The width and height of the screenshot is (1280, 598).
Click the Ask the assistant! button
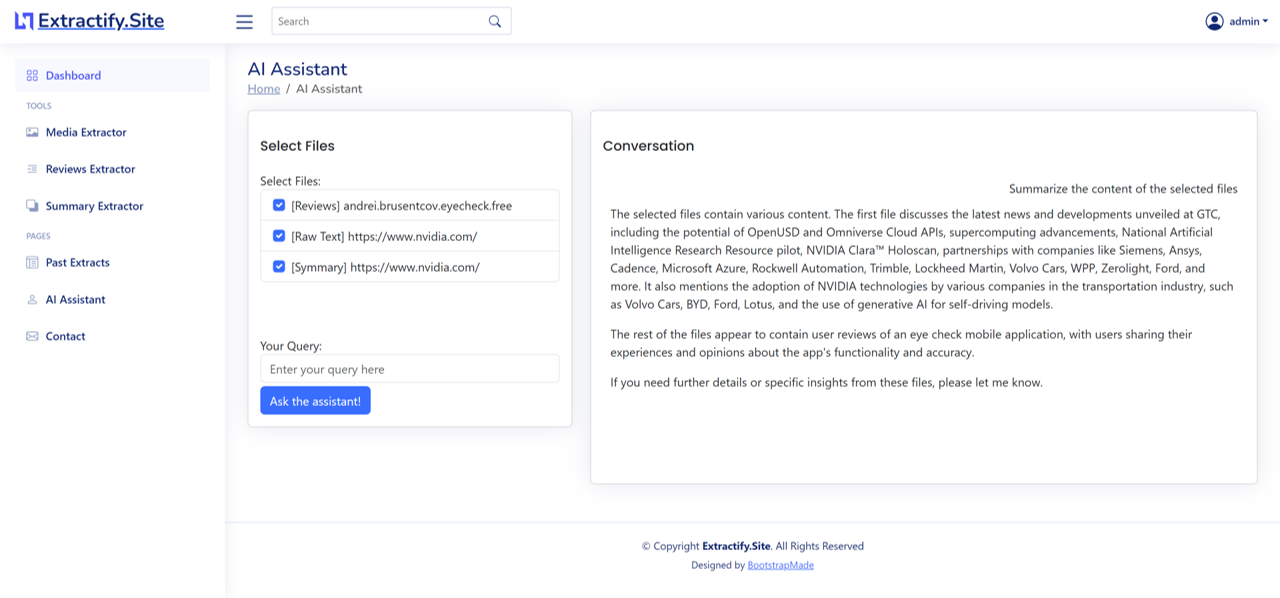(x=315, y=401)
